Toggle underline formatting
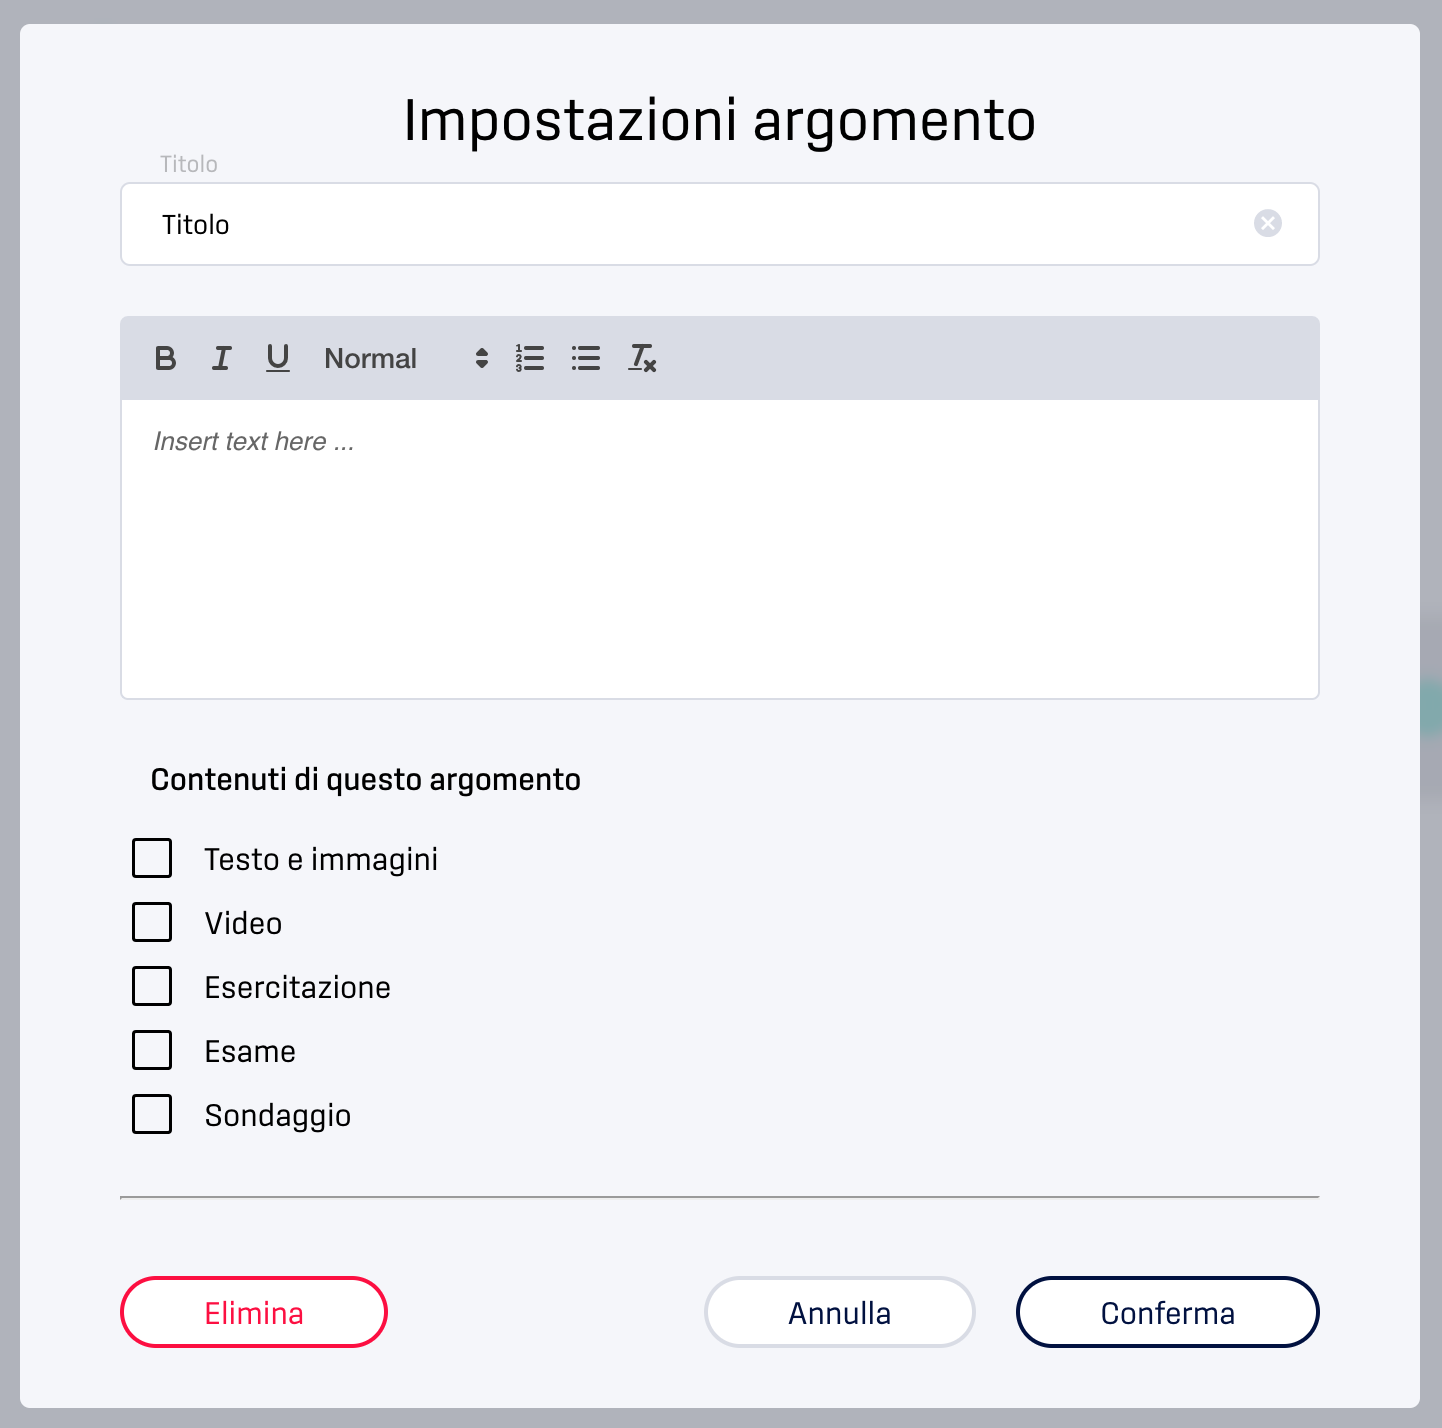The height and width of the screenshot is (1428, 1442). click(x=278, y=358)
